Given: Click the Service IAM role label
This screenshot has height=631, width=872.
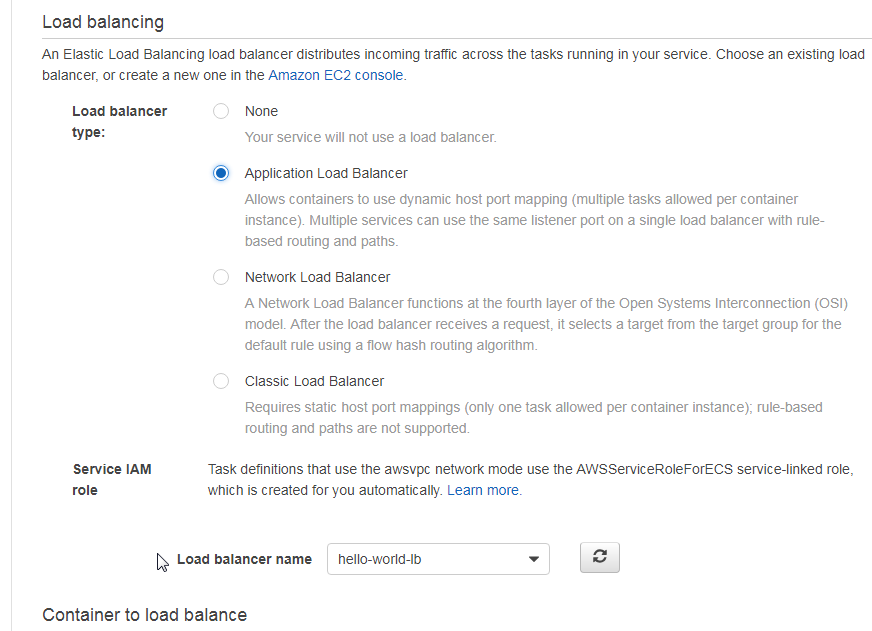Looking at the screenshot, I should click(x=112, y=480).
